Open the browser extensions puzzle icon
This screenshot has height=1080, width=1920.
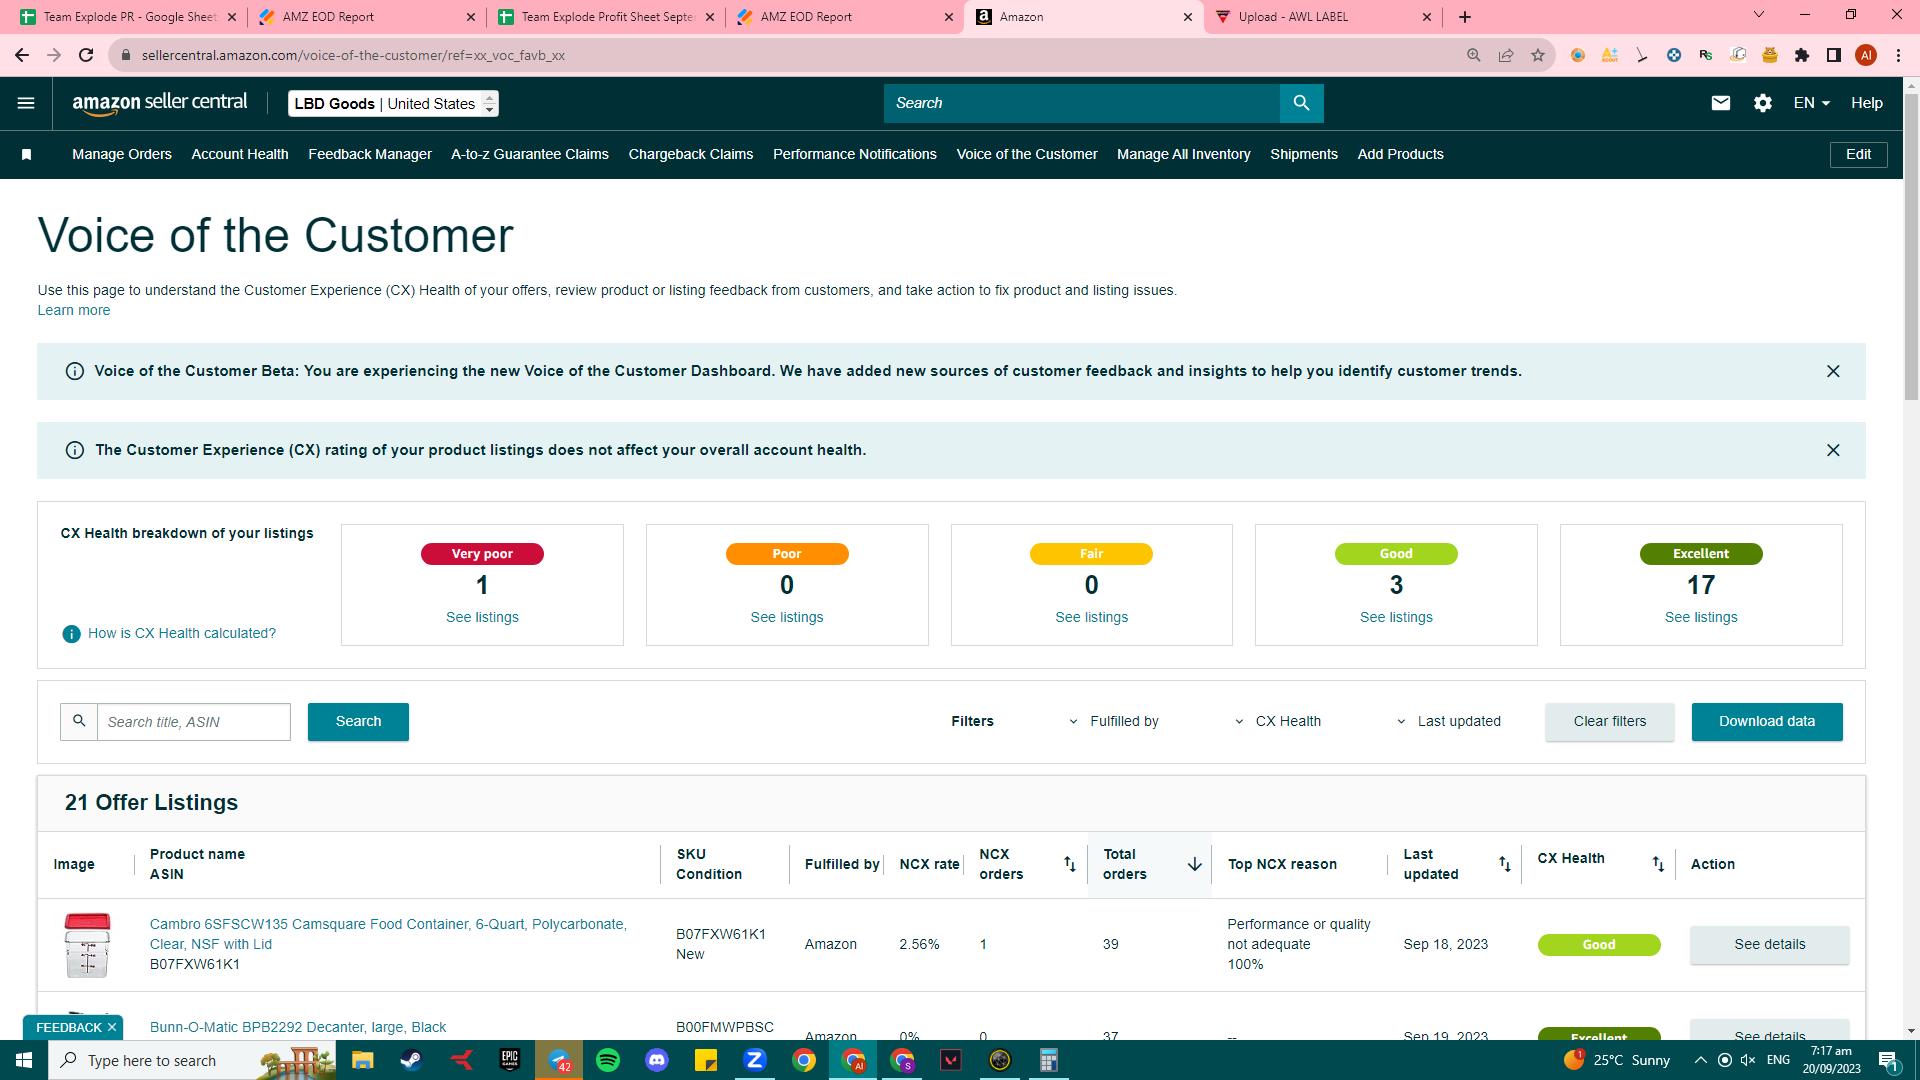pos(1802,55)
